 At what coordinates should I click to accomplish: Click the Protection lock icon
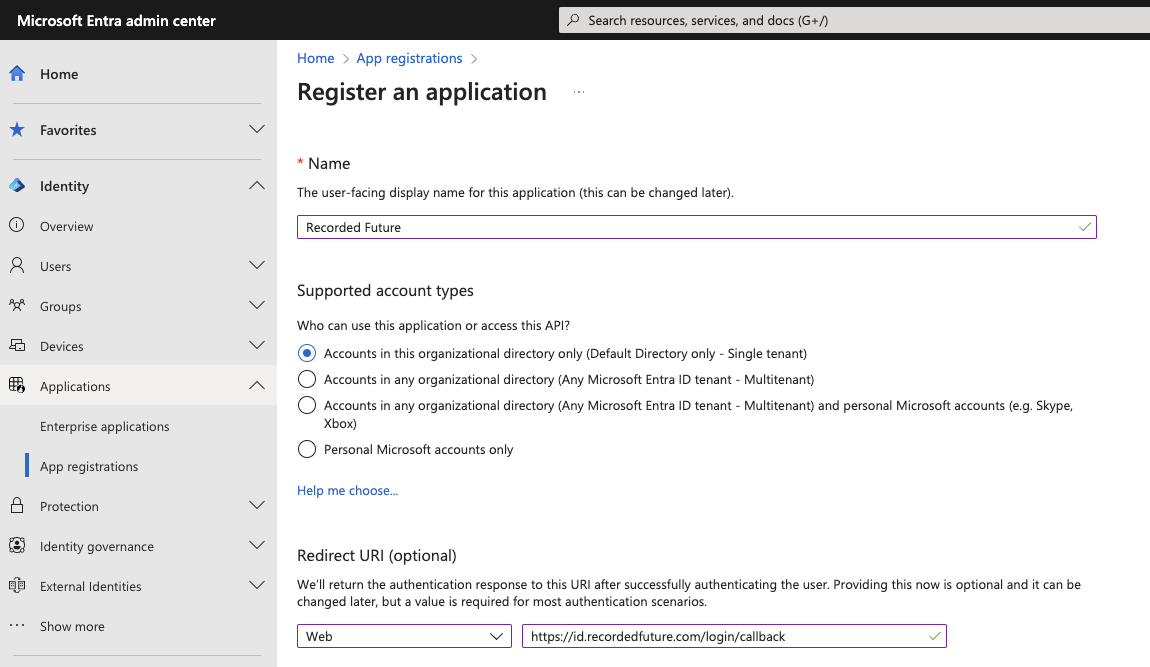(17, 506)
